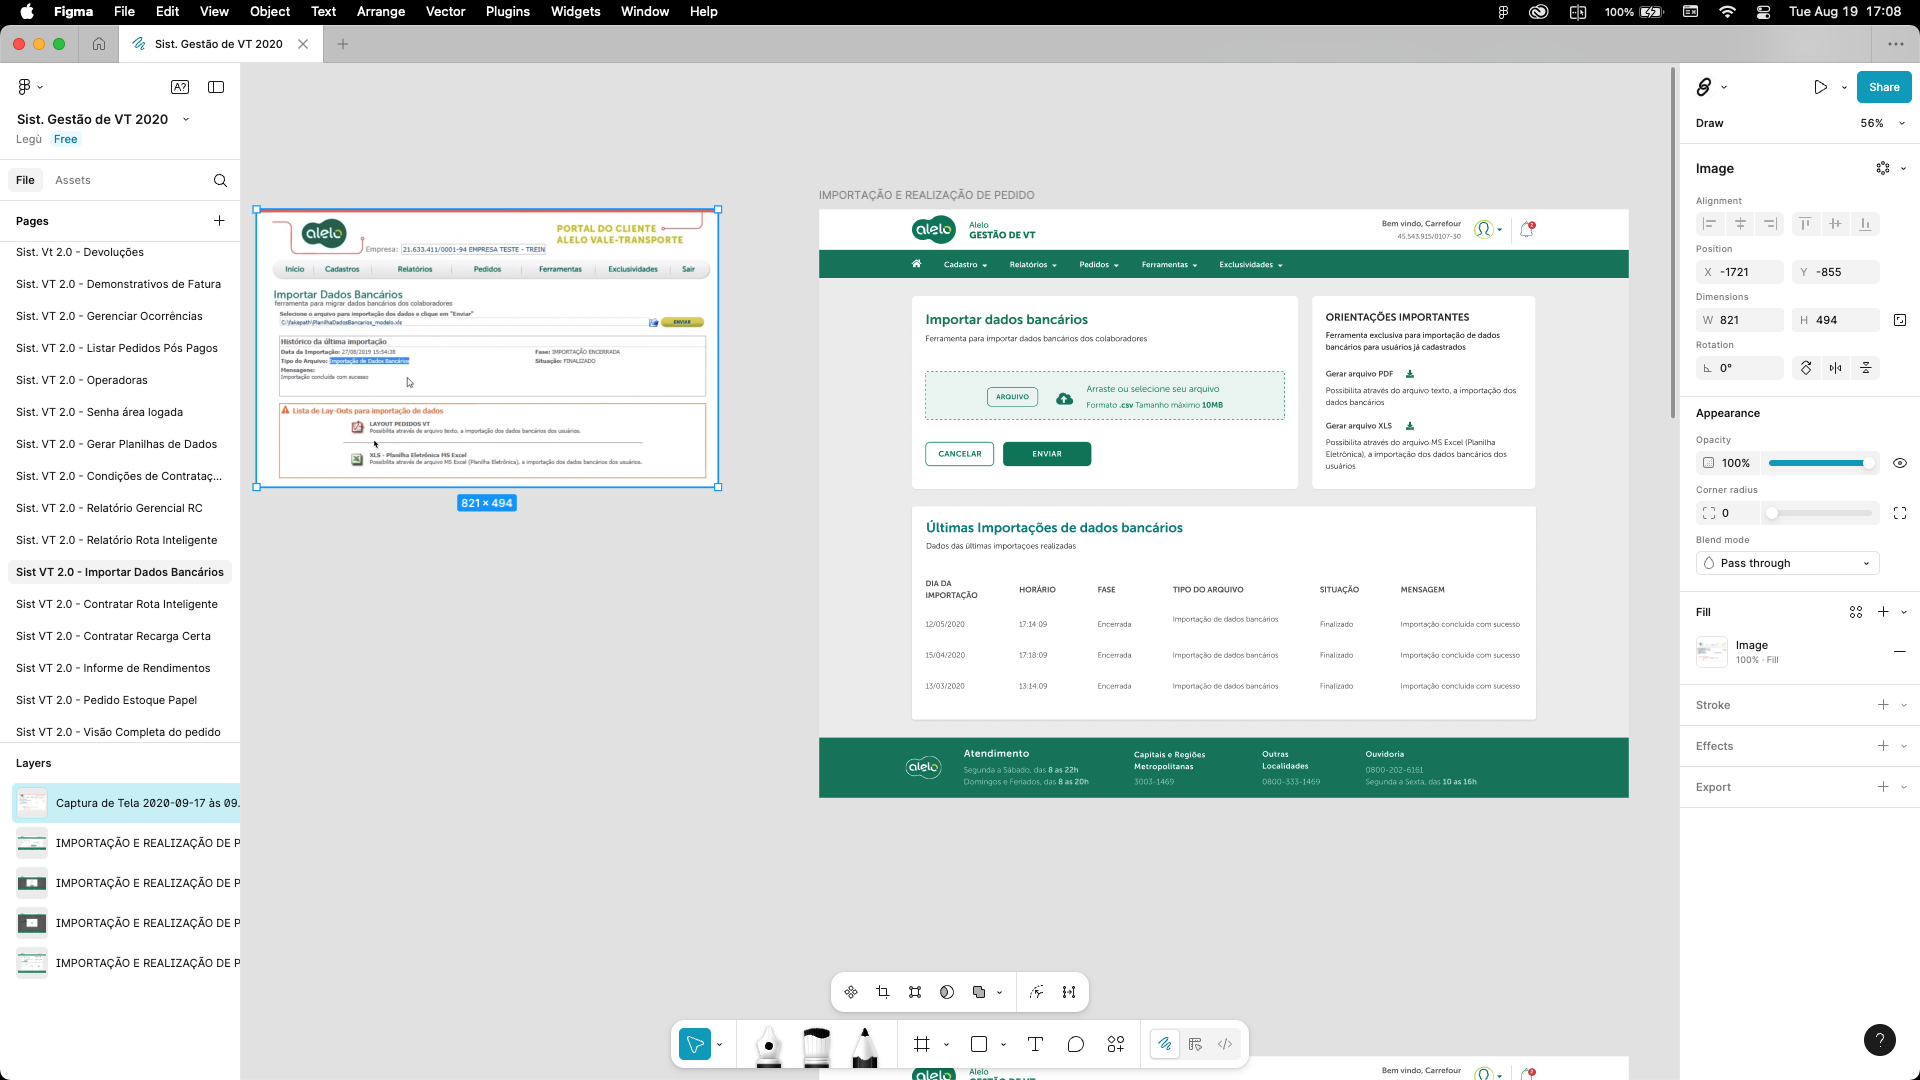Toggle layer visibility eye icon
1920x1080 pixels.
[1900, 463]
